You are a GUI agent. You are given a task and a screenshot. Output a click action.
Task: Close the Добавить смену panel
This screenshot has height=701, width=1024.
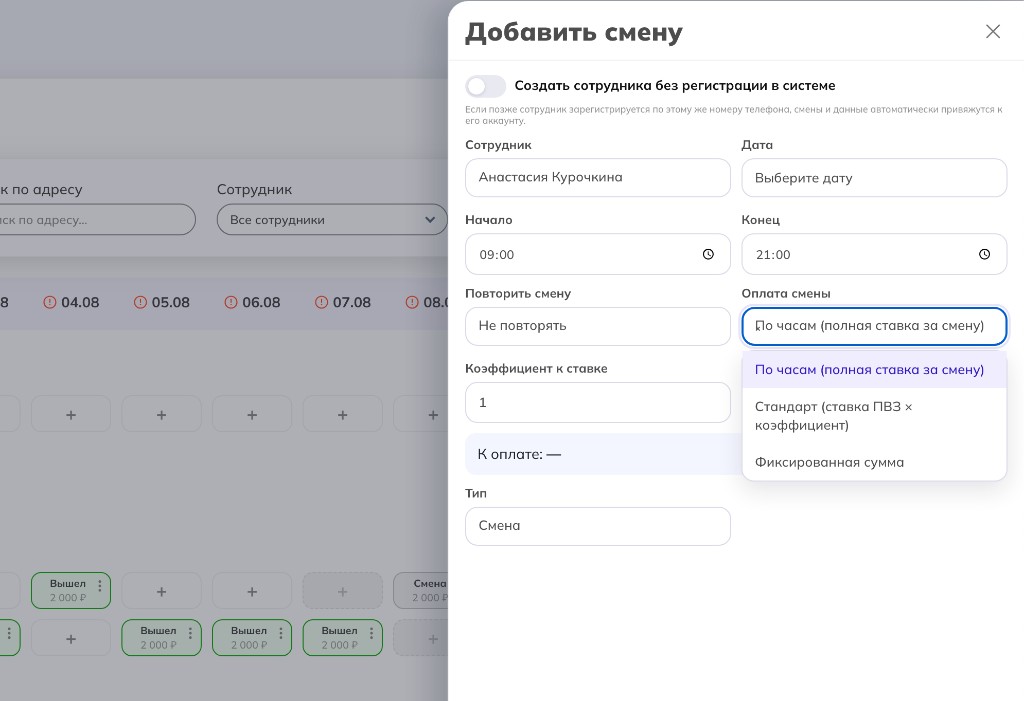pos(993,31)
